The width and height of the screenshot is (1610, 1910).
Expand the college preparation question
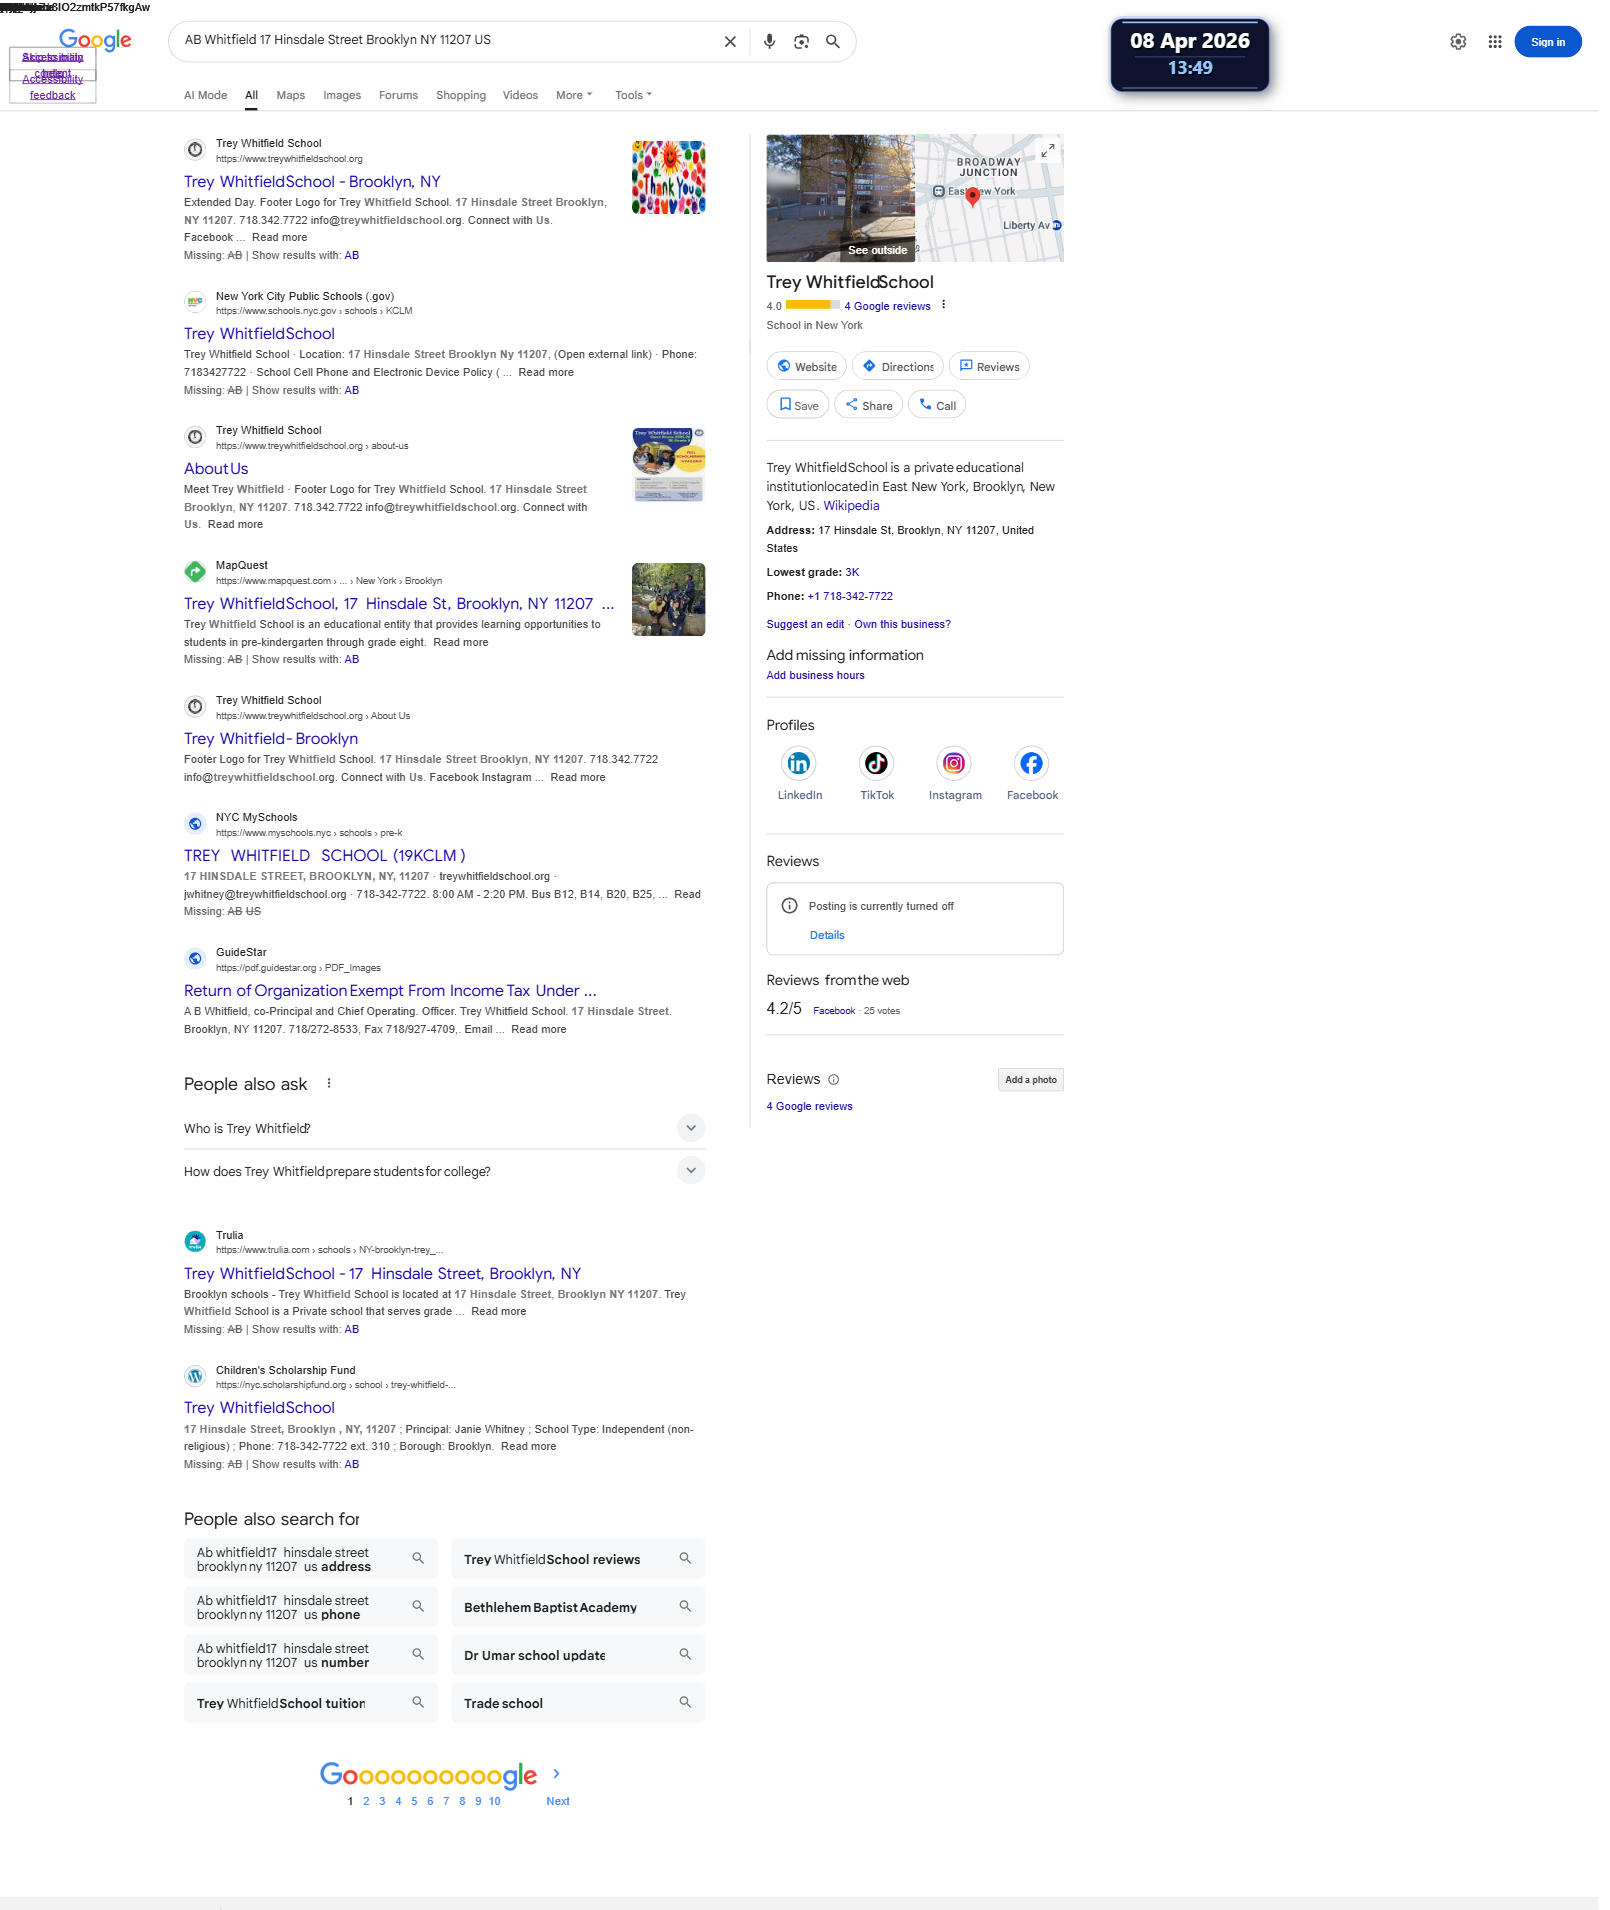click(x=444, y=1171)
